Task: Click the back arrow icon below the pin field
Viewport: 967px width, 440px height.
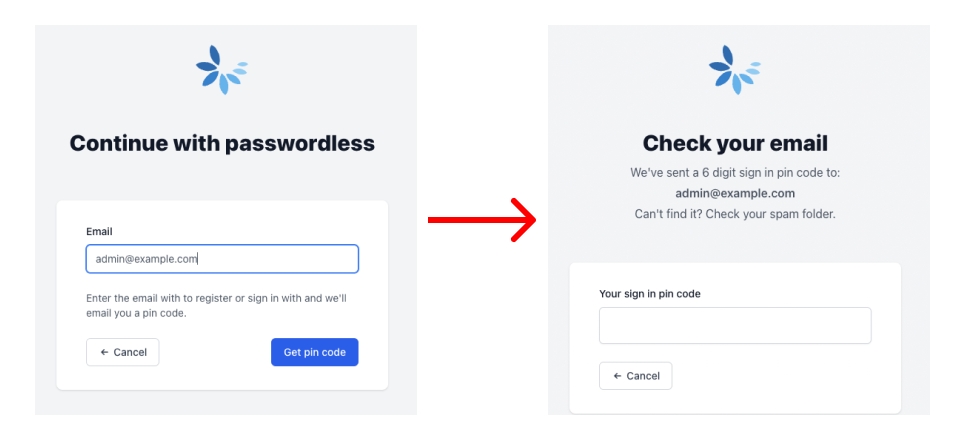Action: pos(617,376)
